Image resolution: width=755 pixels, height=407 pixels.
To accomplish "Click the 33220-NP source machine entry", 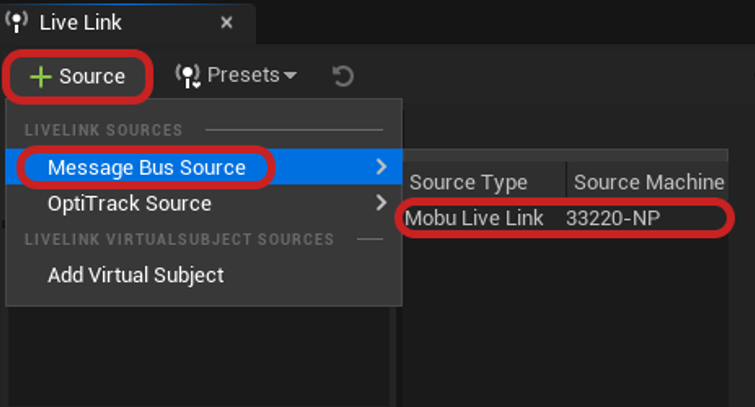I will pos(613,217).
